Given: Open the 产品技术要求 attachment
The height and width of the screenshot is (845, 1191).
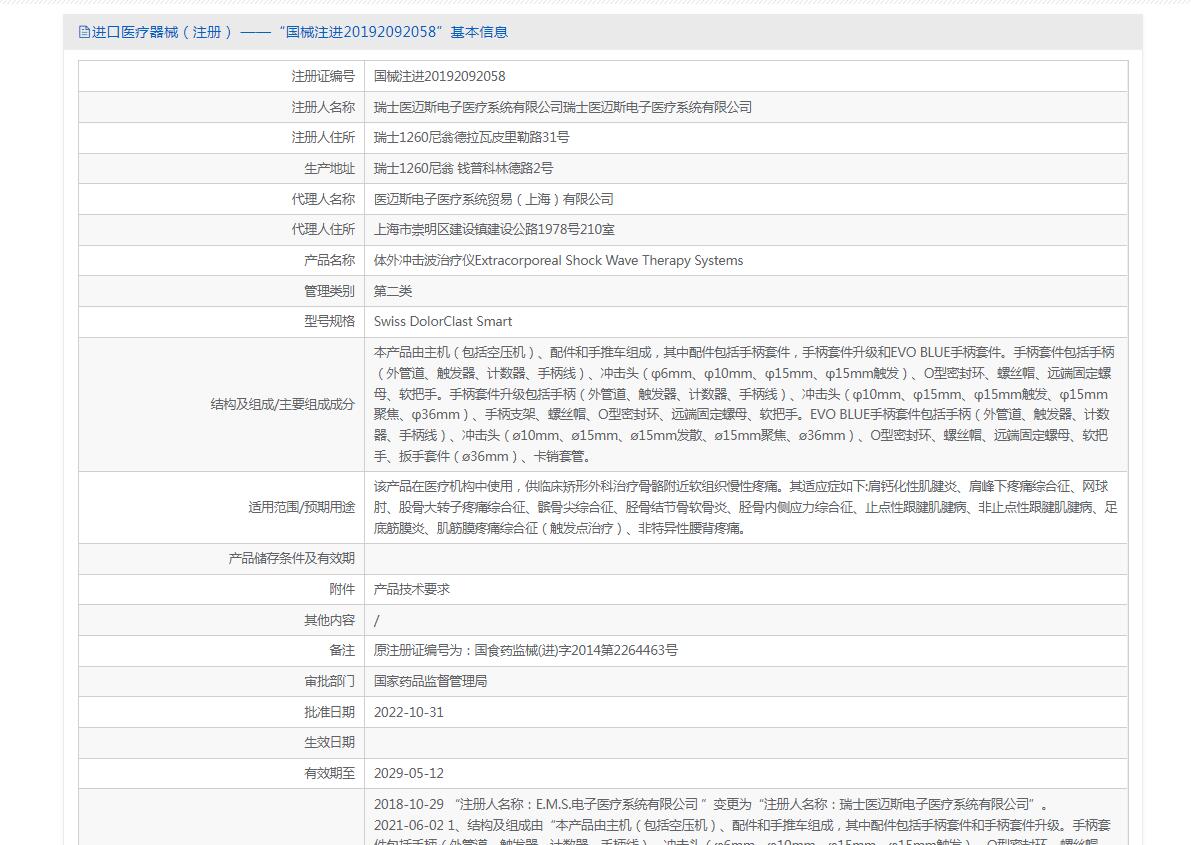Looking at the screenshot, I should coord(411,589).
